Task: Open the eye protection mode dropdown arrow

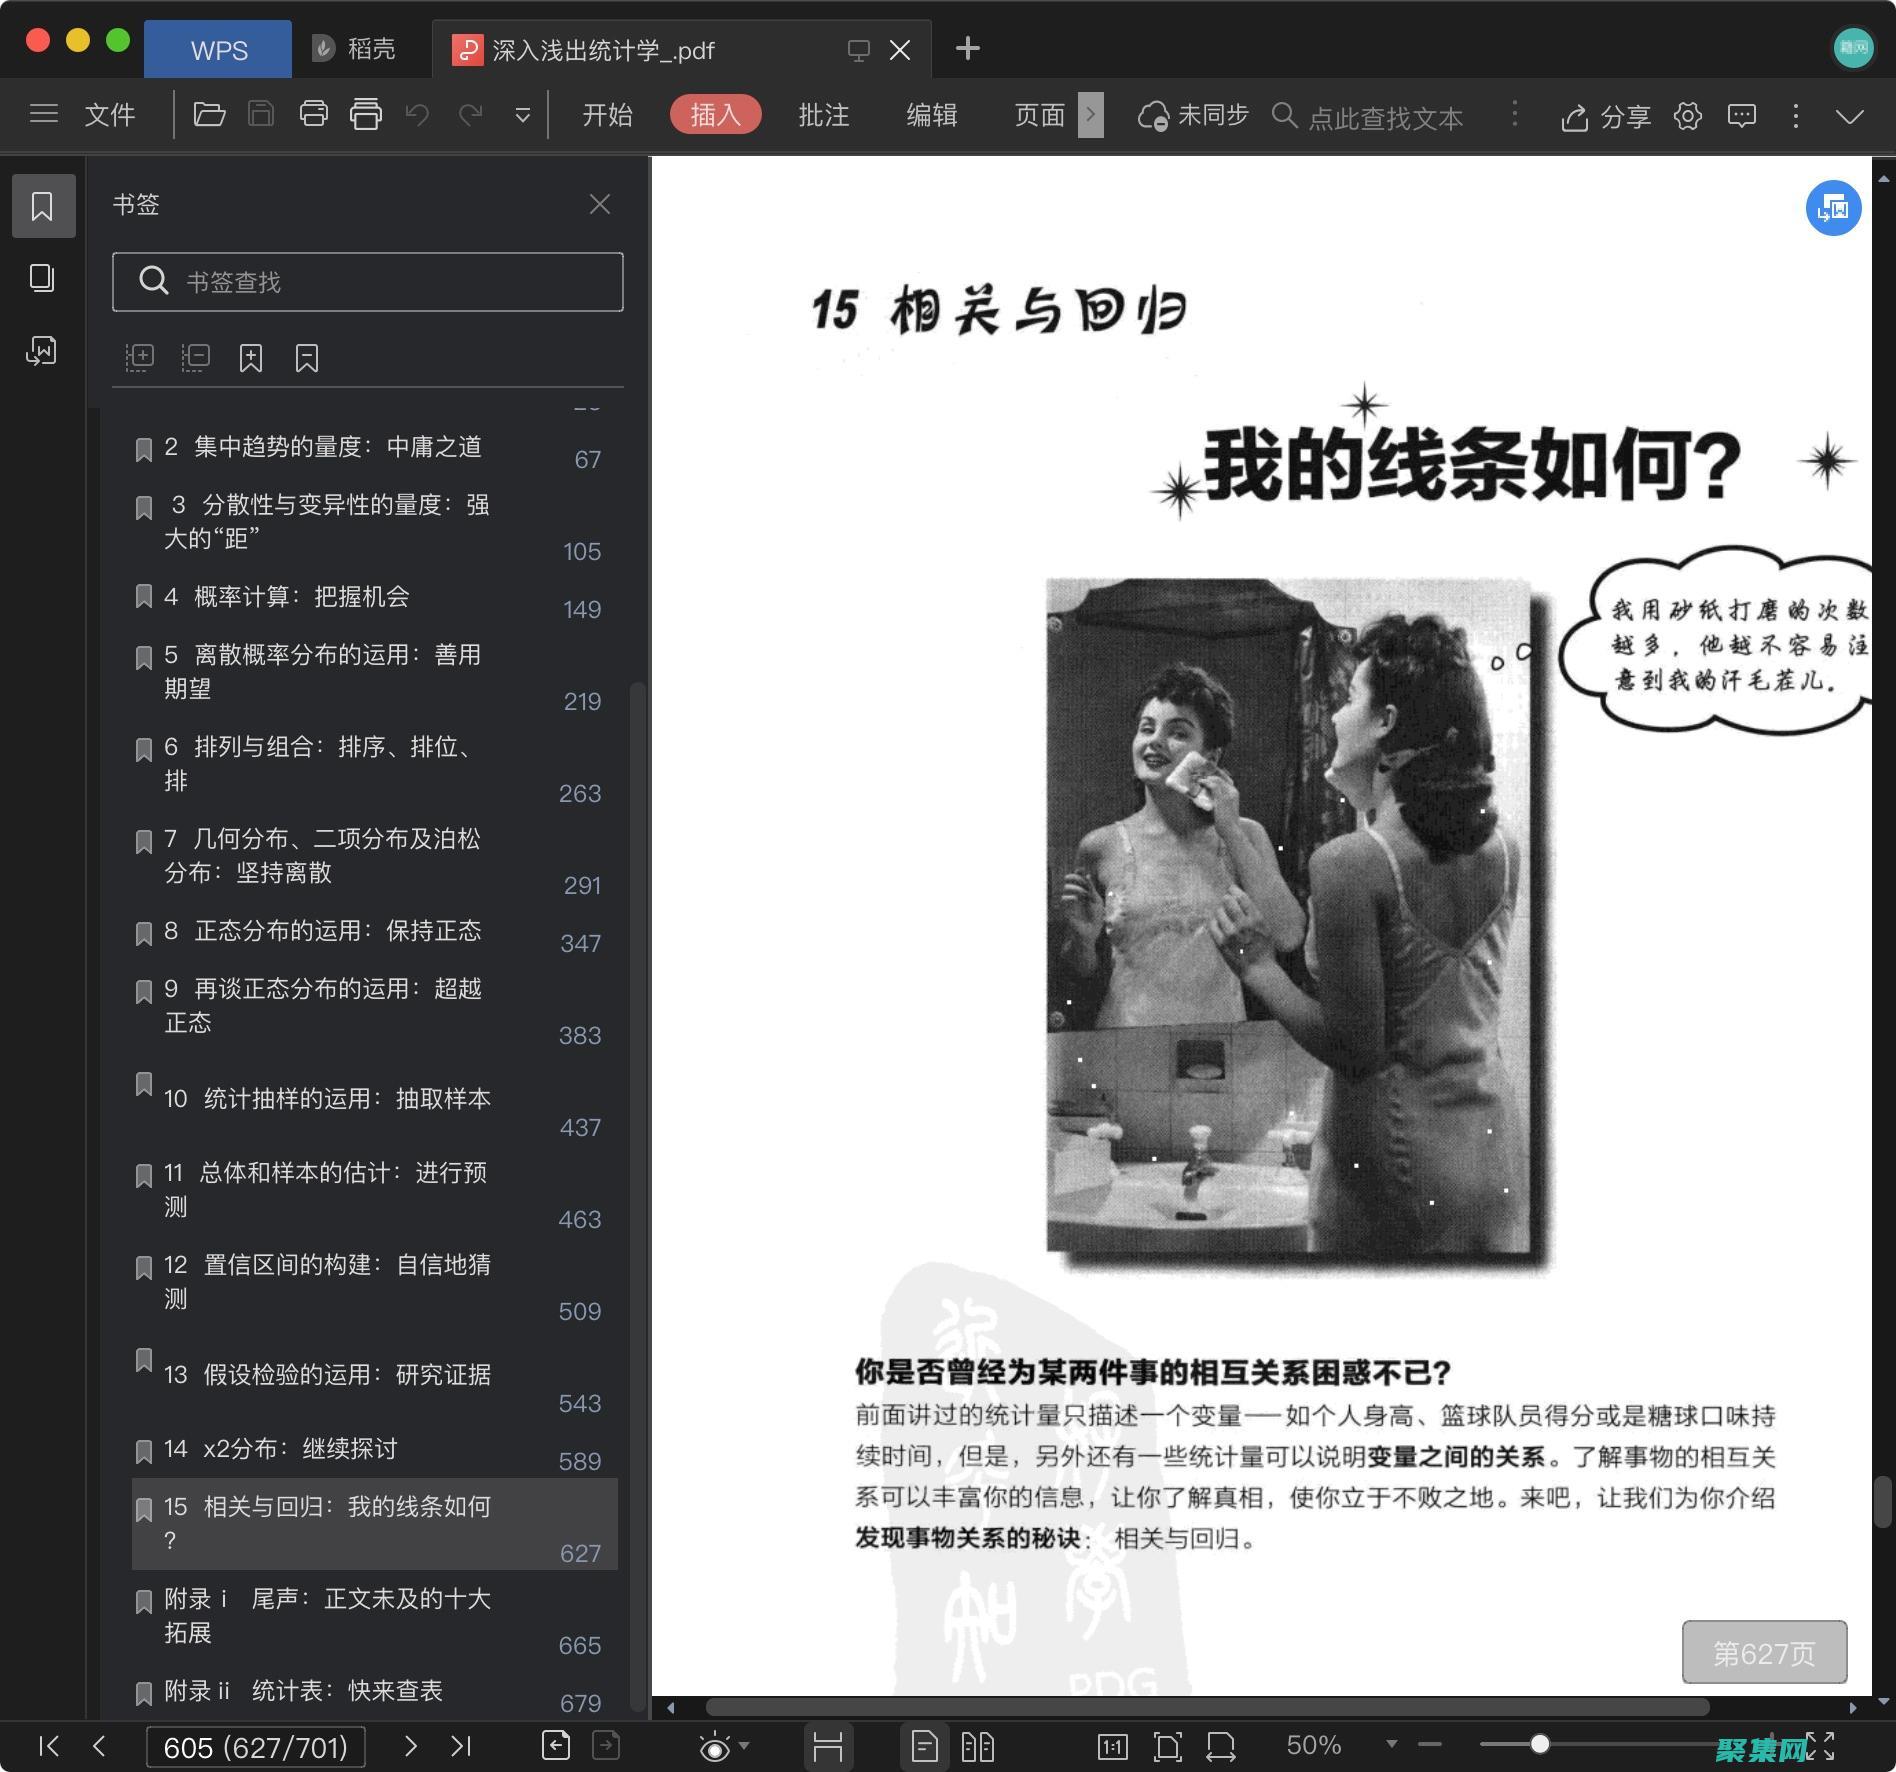Action: click(x=743, y=1745)
